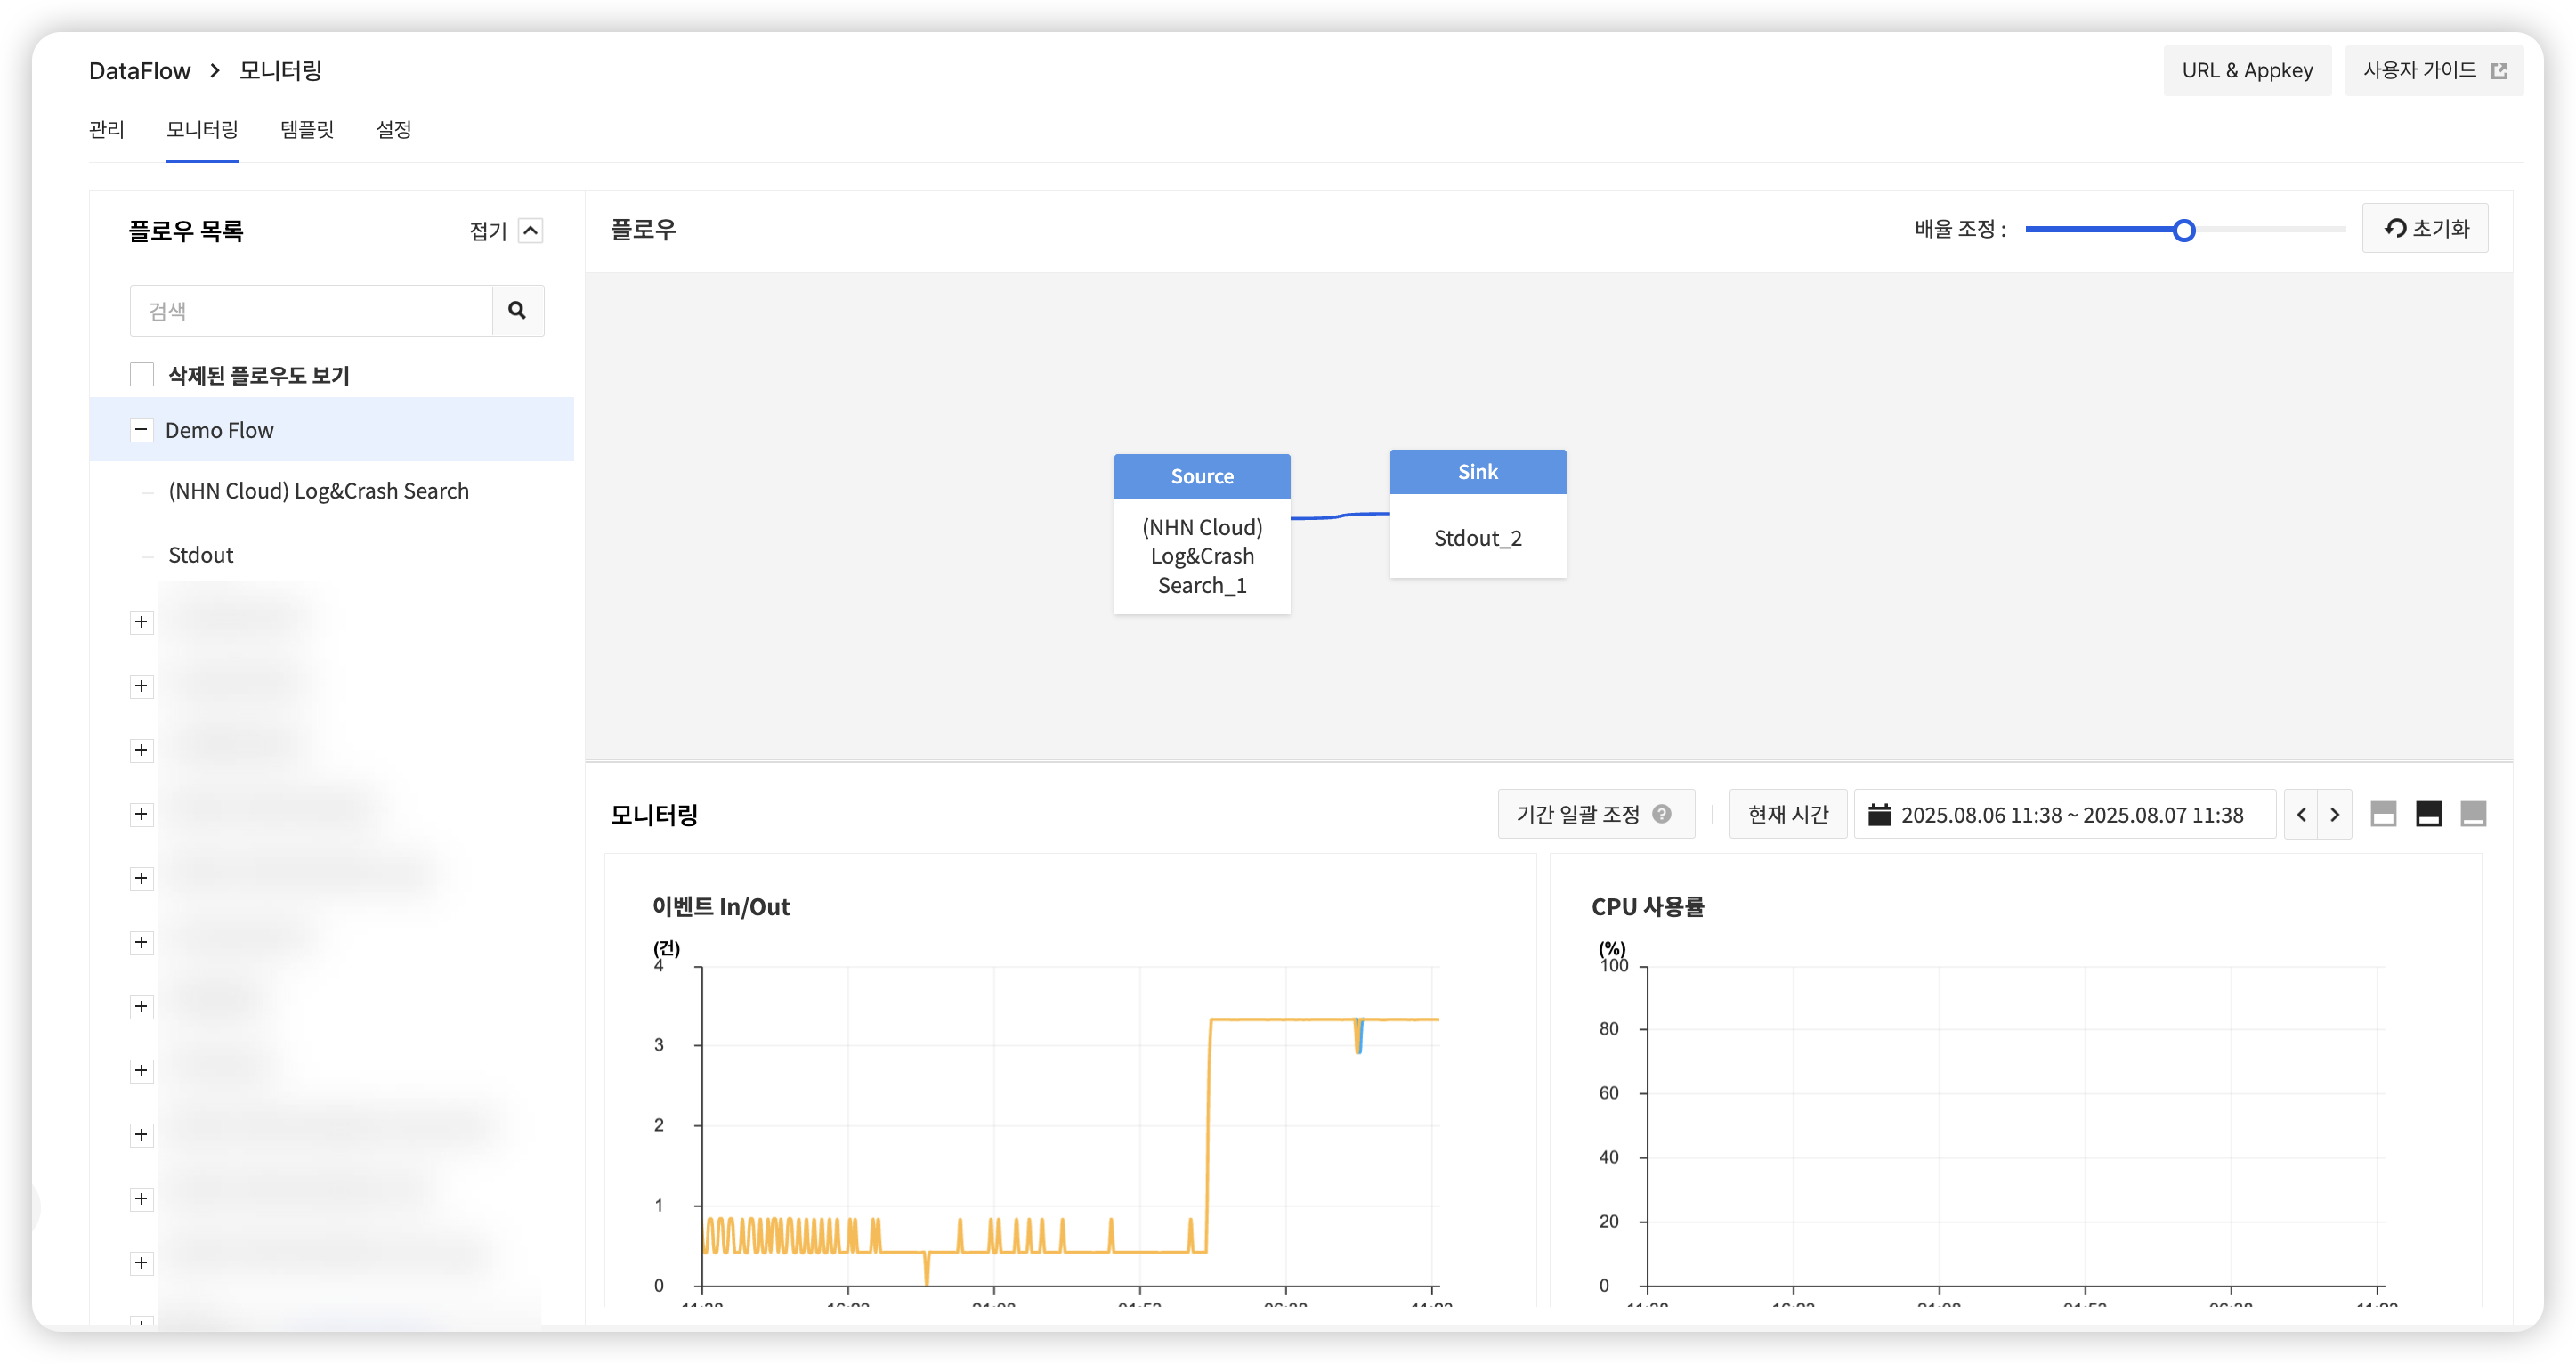2576x1364 pixels.
Task: Select the leftmost monitoring layout view icon
Action: tap(2384, 814)
